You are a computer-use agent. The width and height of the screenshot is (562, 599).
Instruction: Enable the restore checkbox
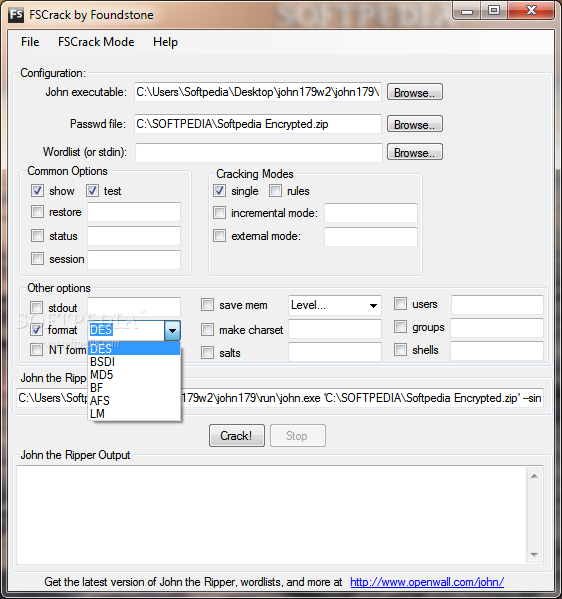pos(37,212)
